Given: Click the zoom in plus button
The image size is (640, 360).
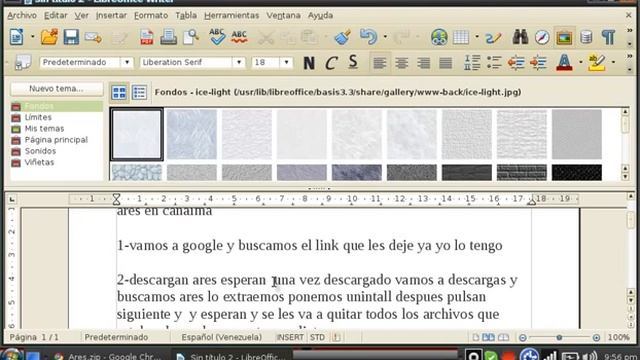Looking at the screenshot, I should [x=596, y=338].
